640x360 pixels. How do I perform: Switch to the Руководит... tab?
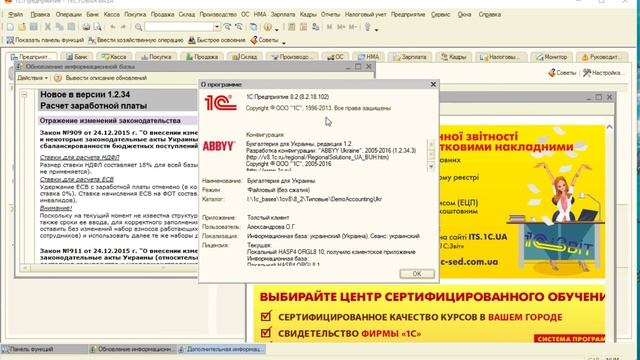[602, 57]
